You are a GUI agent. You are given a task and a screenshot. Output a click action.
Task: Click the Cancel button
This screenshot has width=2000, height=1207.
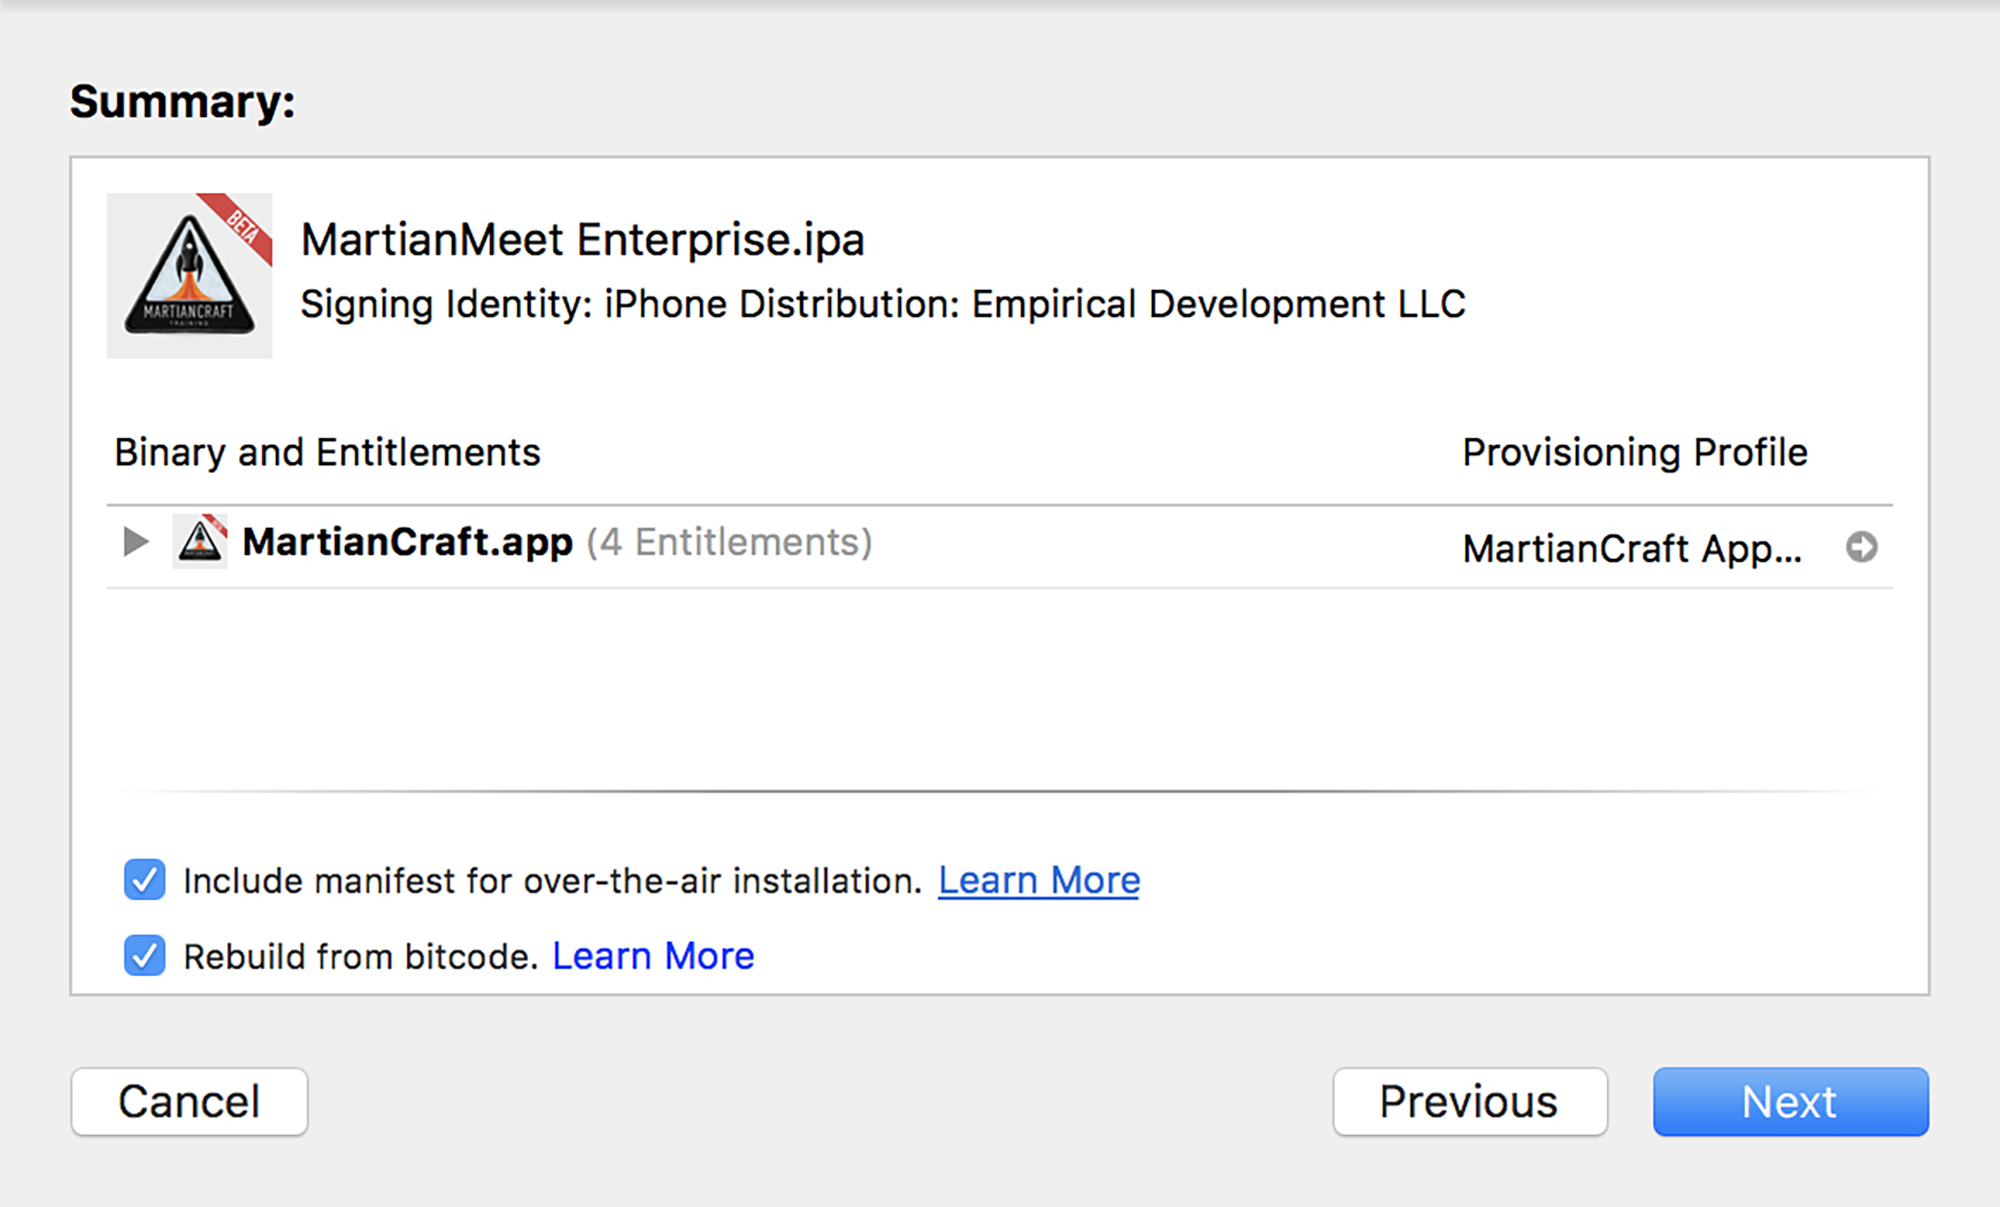189,1102
